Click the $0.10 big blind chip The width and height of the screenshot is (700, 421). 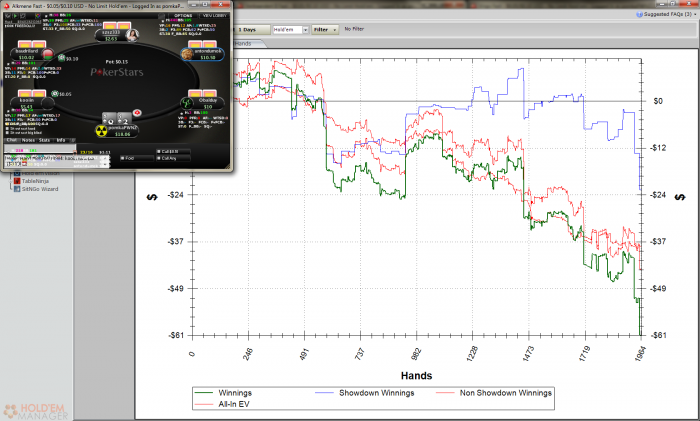[x=61, y=58]
